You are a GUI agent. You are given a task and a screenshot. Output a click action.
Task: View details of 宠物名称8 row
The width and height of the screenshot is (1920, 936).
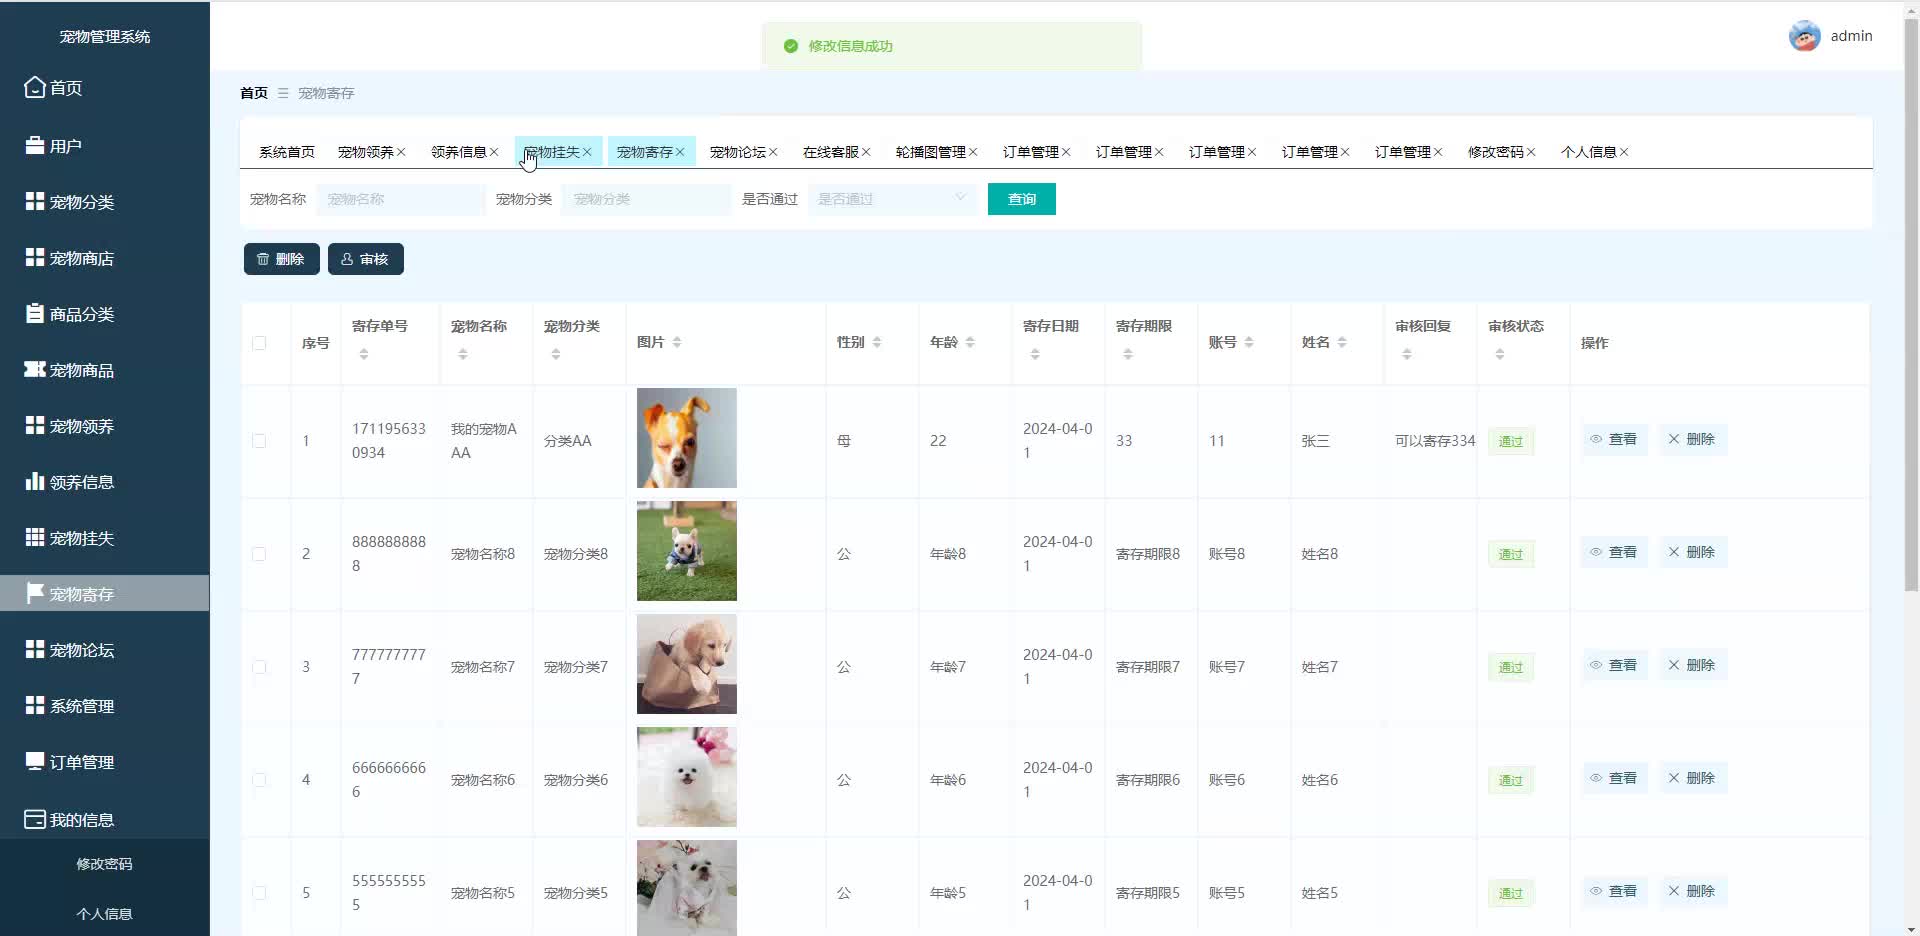click(x=1614, y=552)
